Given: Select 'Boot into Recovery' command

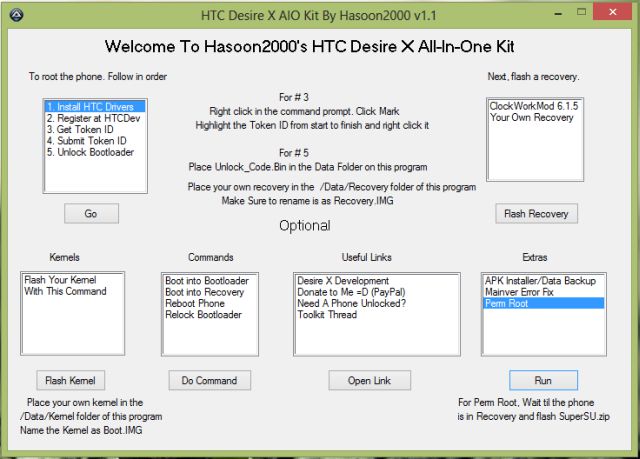Looking at the screenshot, I should 210,292.
